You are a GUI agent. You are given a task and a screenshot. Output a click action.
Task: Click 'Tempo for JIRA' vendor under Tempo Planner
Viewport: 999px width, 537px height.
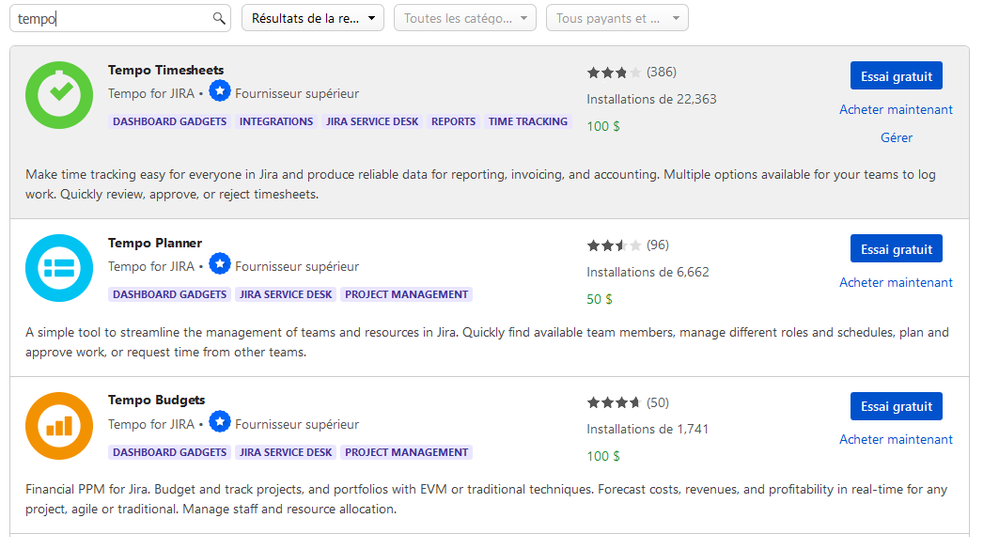tap(151, 266)
